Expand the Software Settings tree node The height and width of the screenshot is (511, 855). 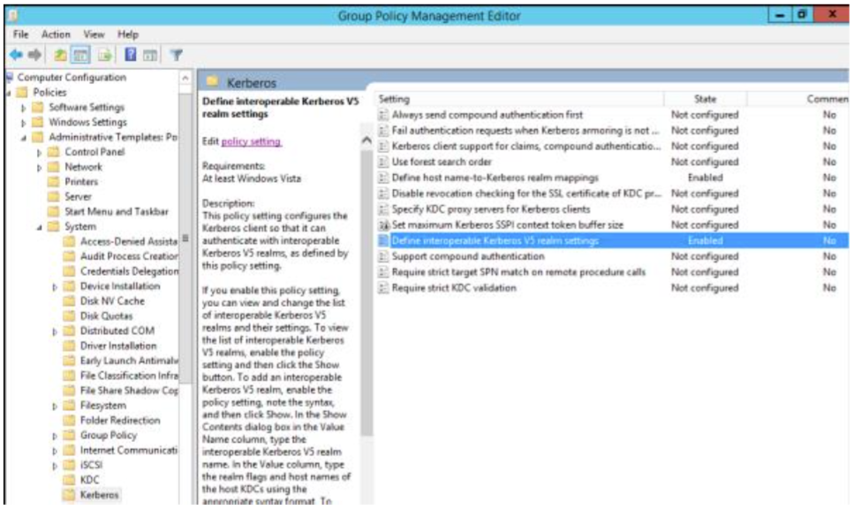[x=25, y=107]
